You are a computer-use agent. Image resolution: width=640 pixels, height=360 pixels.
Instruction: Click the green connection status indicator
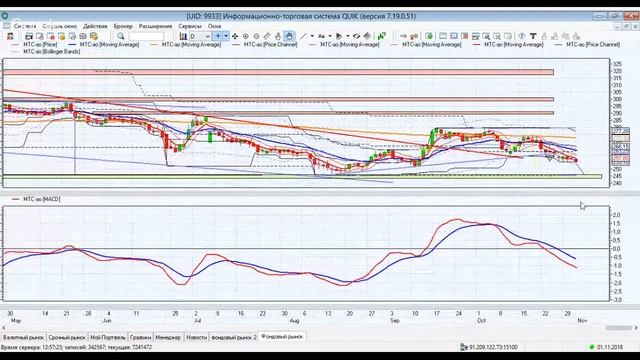pos(591,347)
